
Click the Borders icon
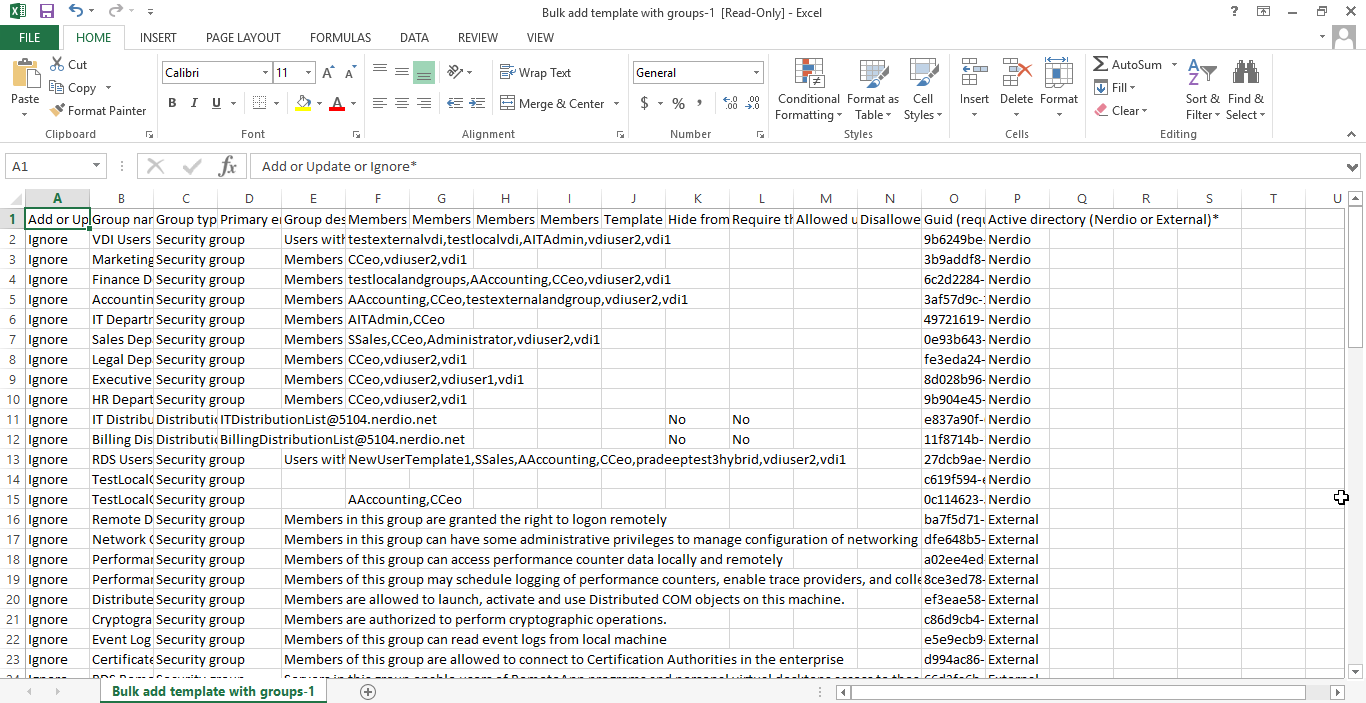[259, 103]
